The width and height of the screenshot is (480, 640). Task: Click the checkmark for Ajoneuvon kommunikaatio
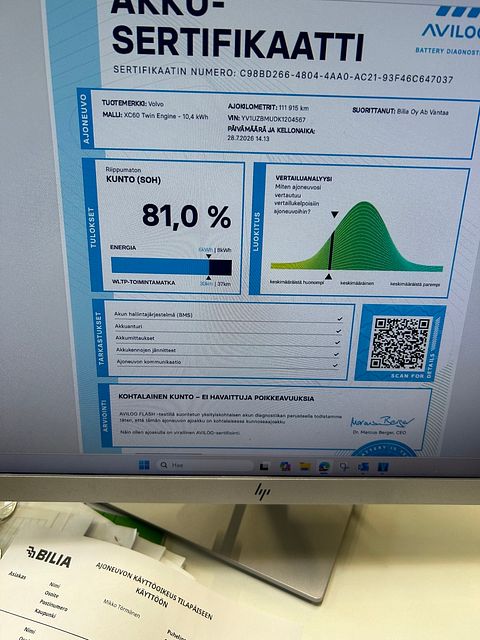pos(336,365)
